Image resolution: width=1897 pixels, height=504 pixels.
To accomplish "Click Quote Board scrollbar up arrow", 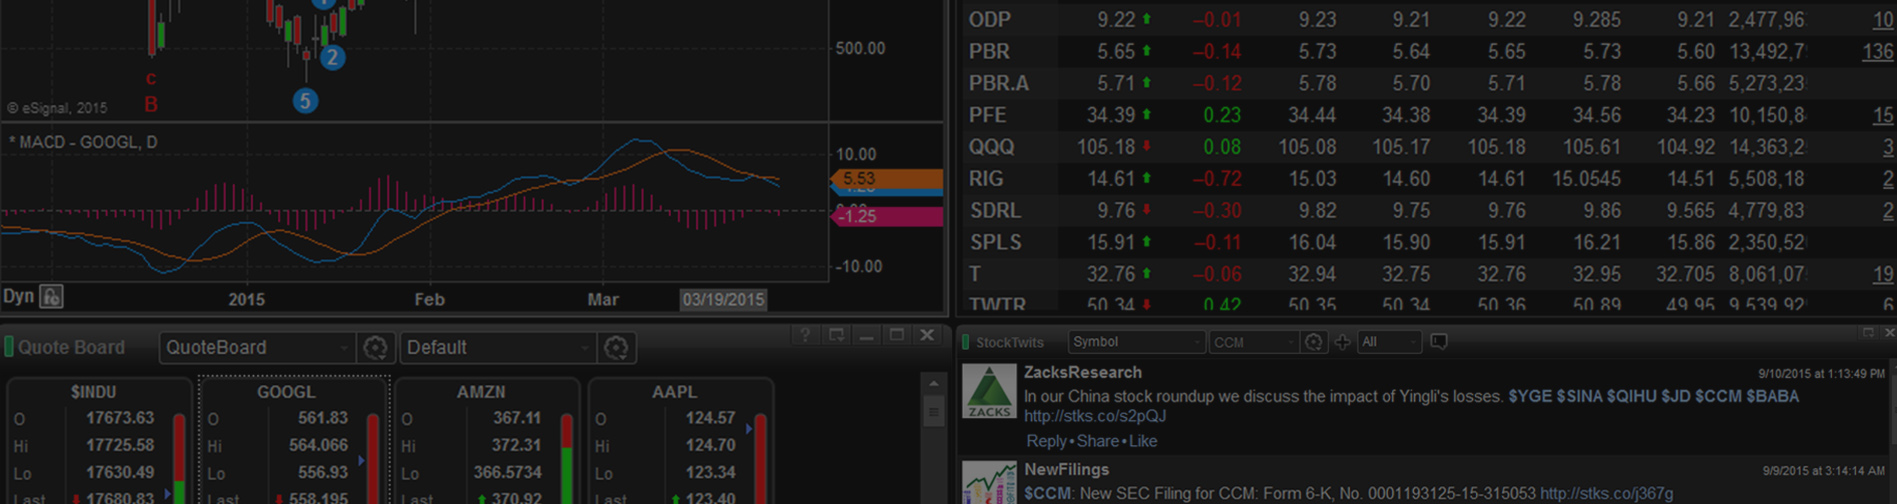I will point(933,384).
